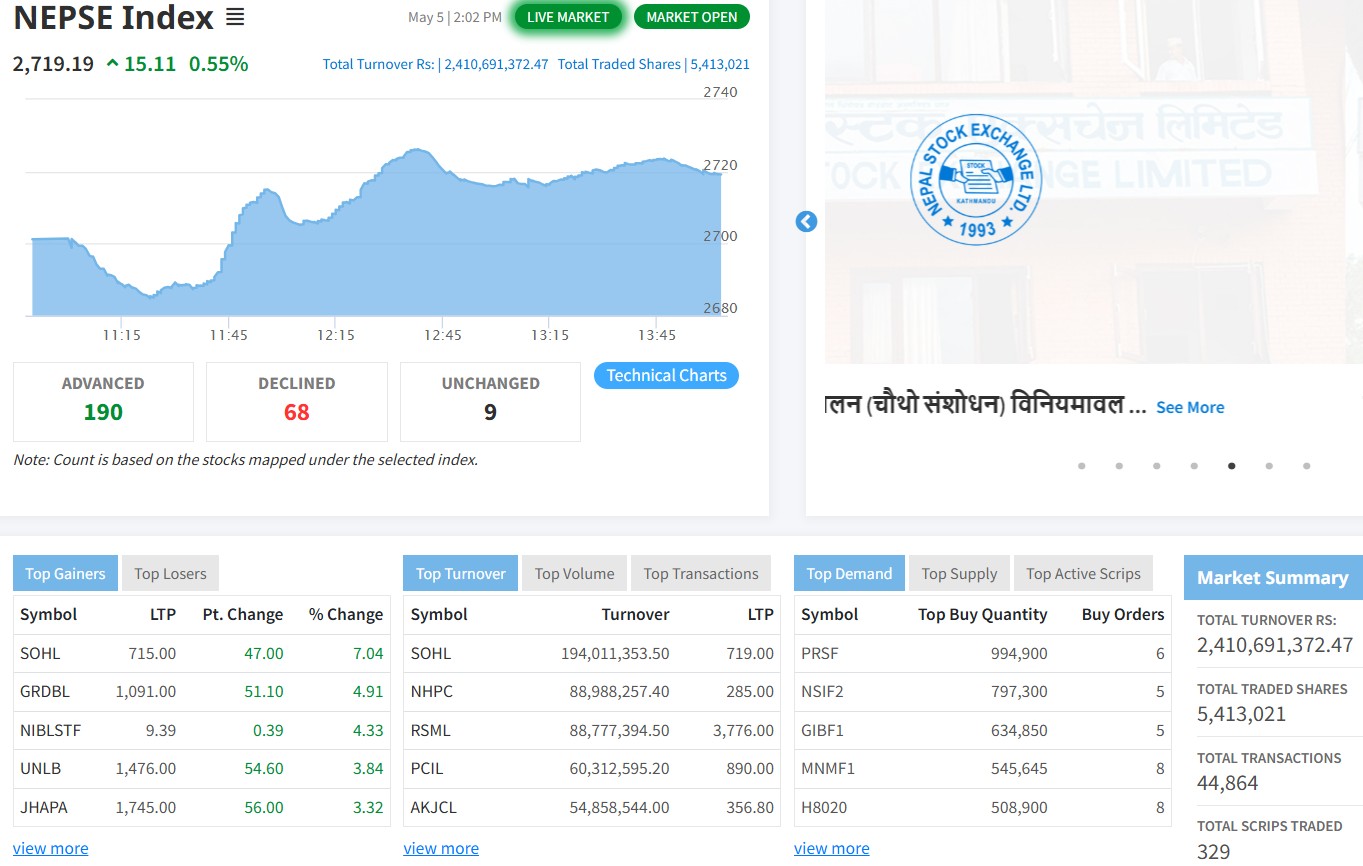Select the seventh carousel dot
This screenshot has height=866, width=1363.
[x=1306, y=466]
